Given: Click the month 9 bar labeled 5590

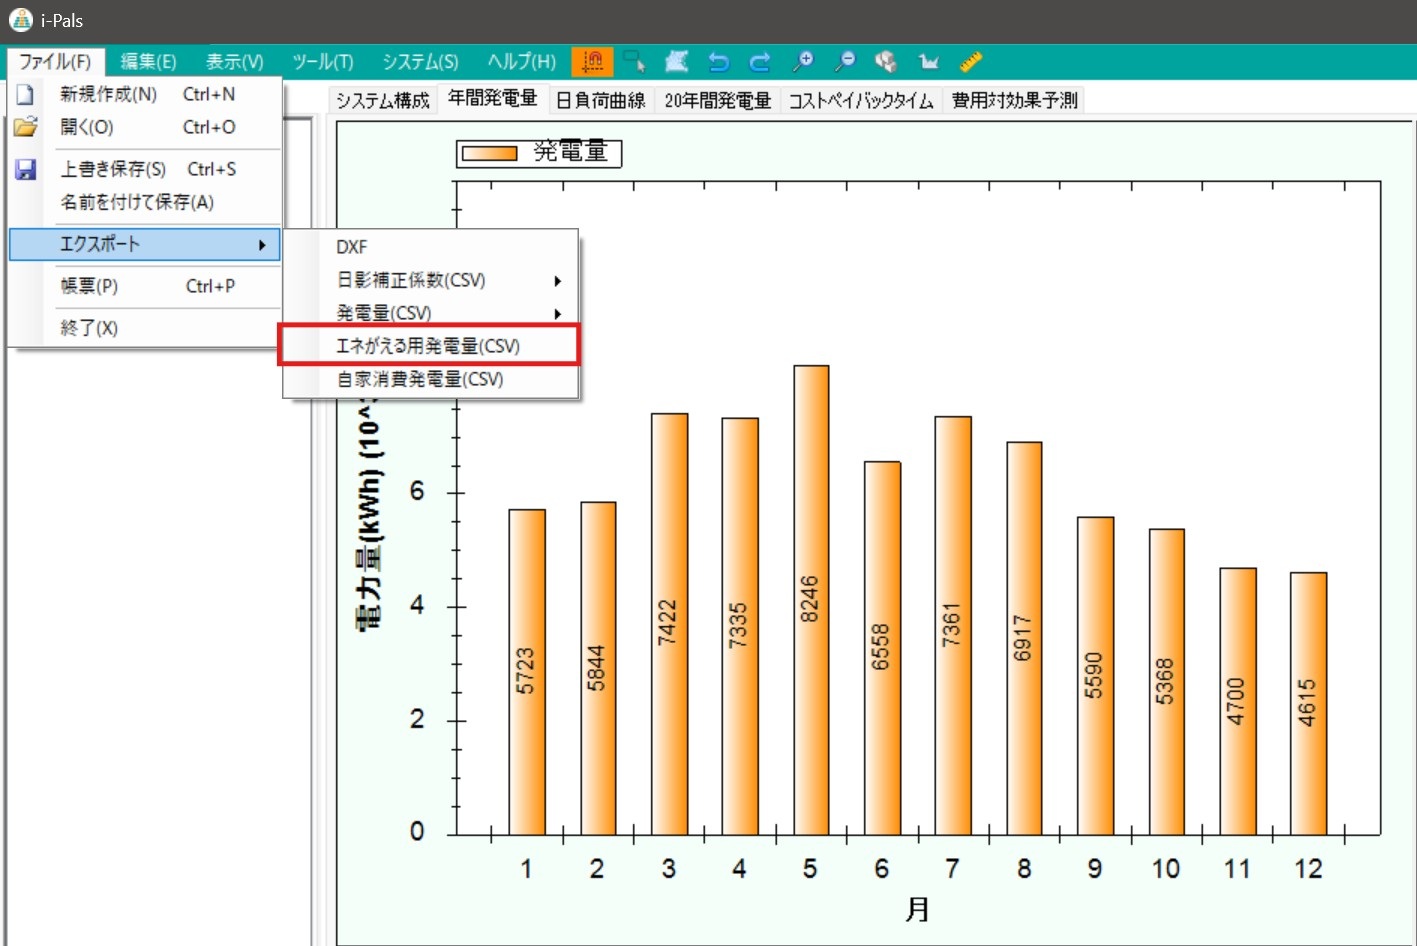Looking at the screenshot, I should pyautogui.click(x=1095, y=676).
